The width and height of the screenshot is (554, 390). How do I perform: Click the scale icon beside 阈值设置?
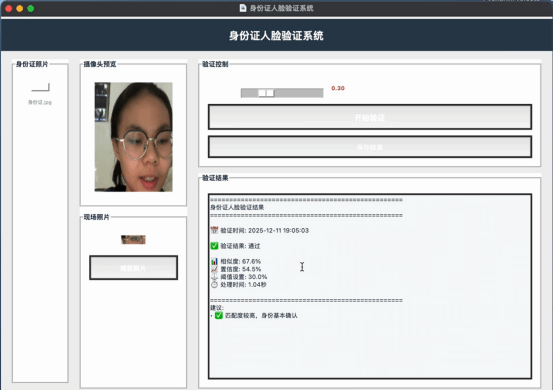[x=214, y=277]
